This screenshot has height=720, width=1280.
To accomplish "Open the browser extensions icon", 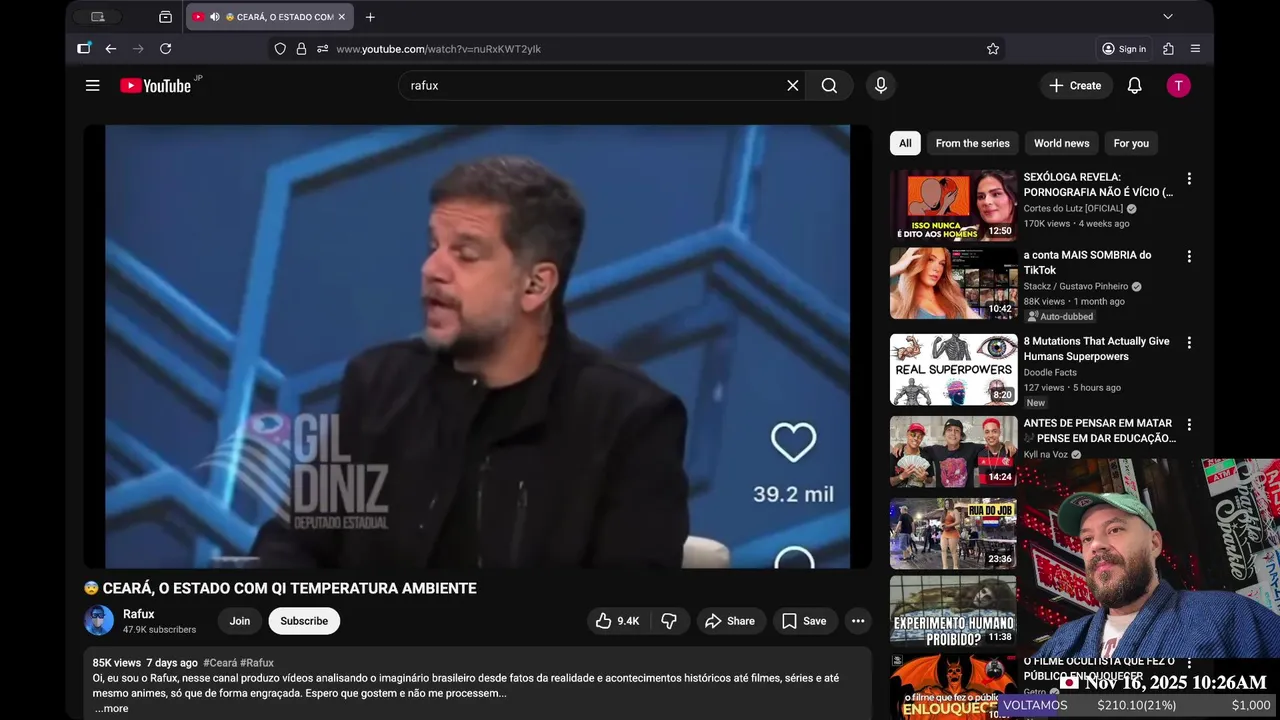I will click(1168, 49).
